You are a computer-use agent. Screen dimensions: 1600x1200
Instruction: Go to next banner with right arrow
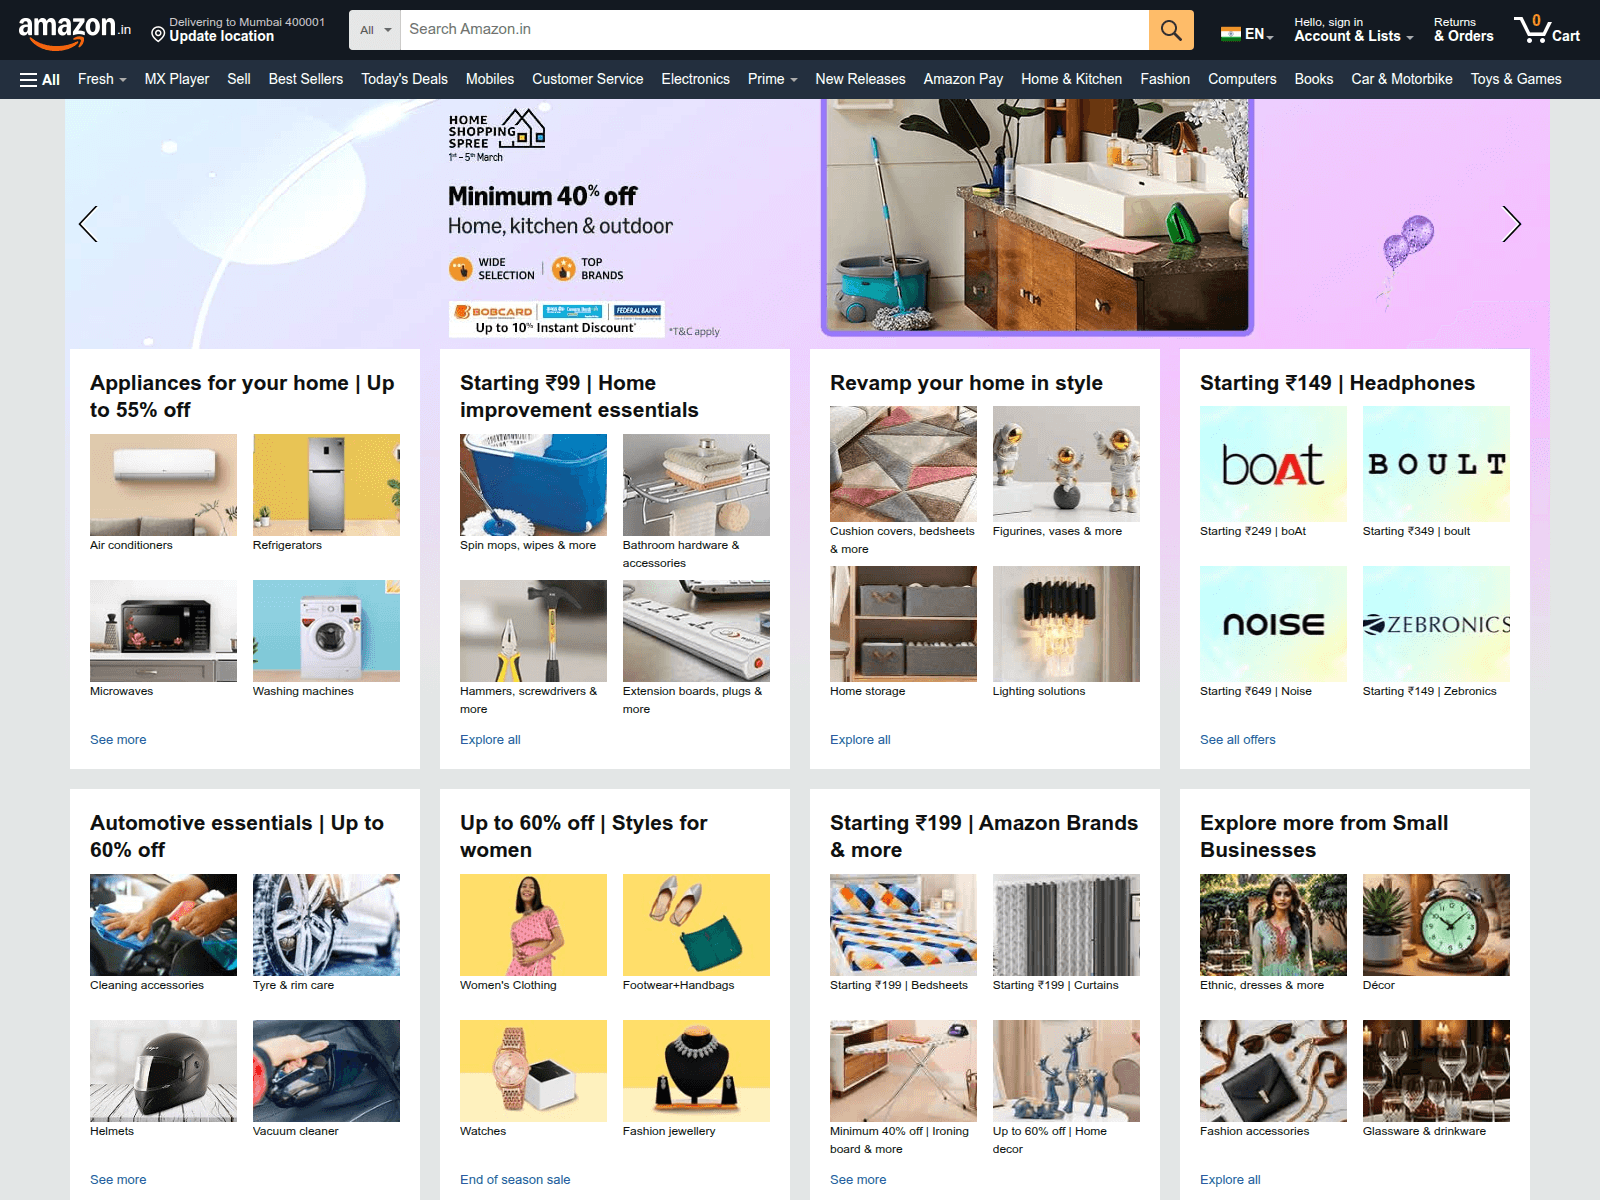(x=1510, y=224)
